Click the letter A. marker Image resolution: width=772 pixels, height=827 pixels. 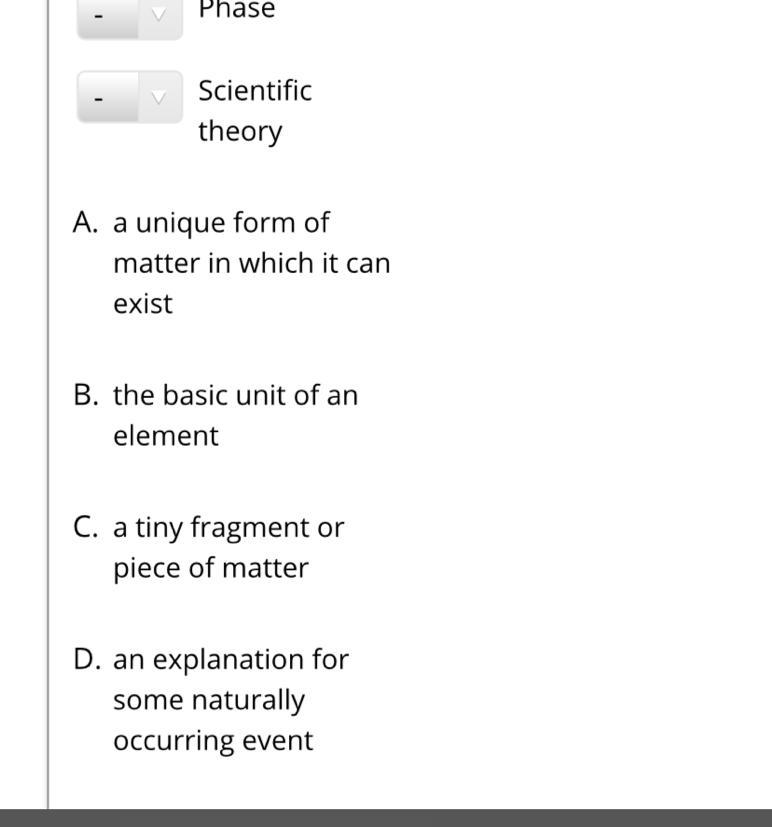click(85, 223)
